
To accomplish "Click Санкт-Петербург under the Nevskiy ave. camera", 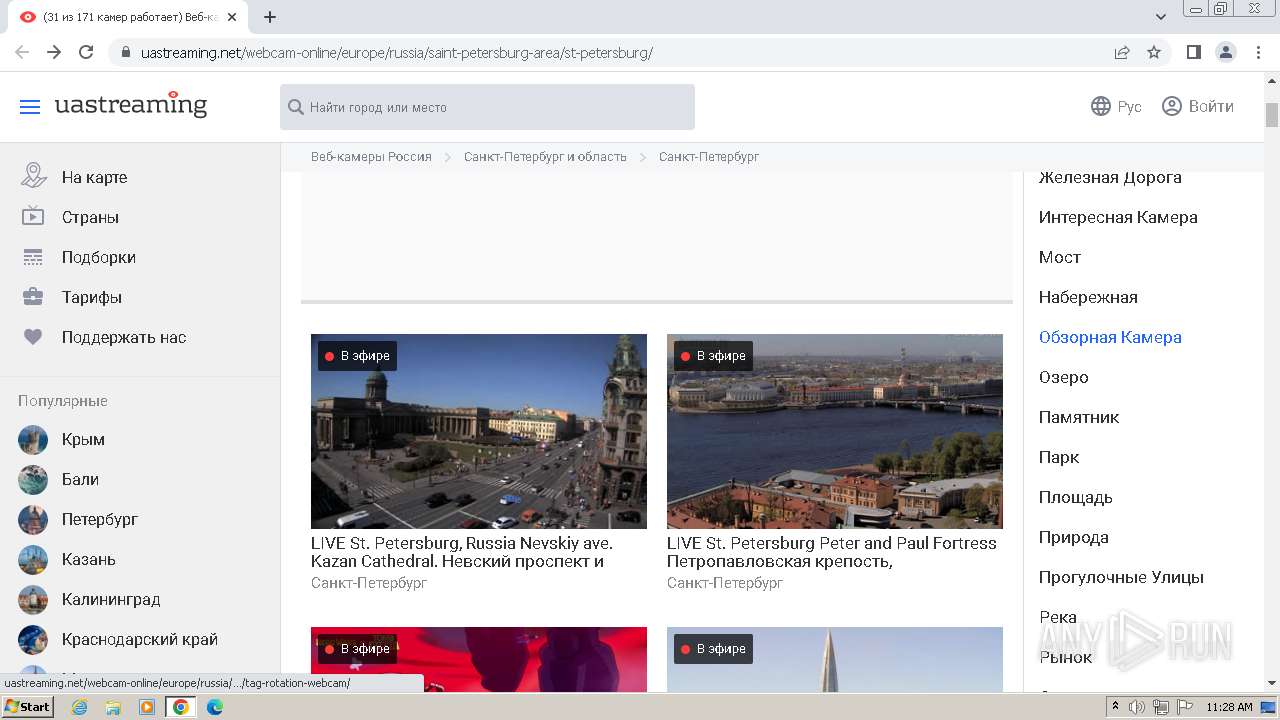I will pos(369,583).
